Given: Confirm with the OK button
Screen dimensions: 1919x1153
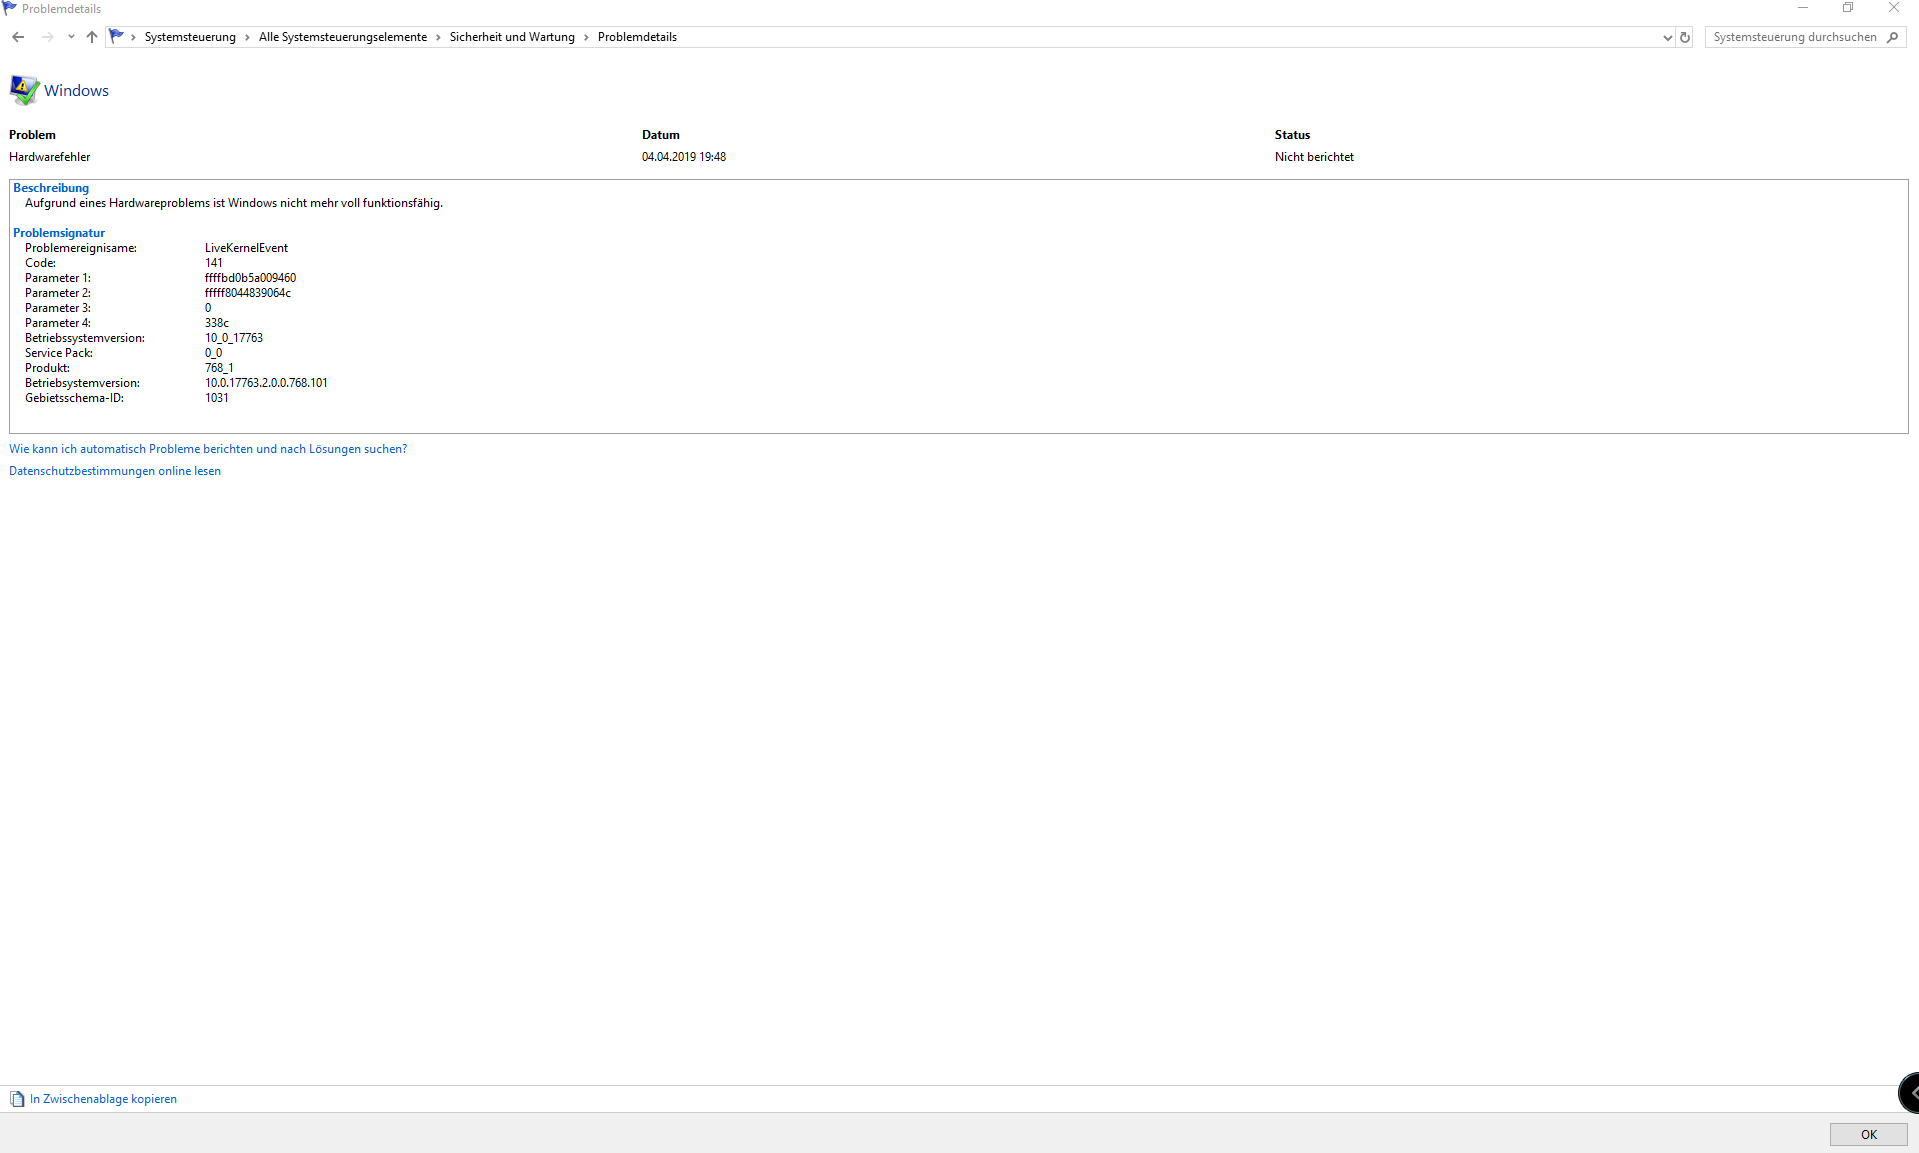Looking at the screenshot, I should pos(1868,1134).
